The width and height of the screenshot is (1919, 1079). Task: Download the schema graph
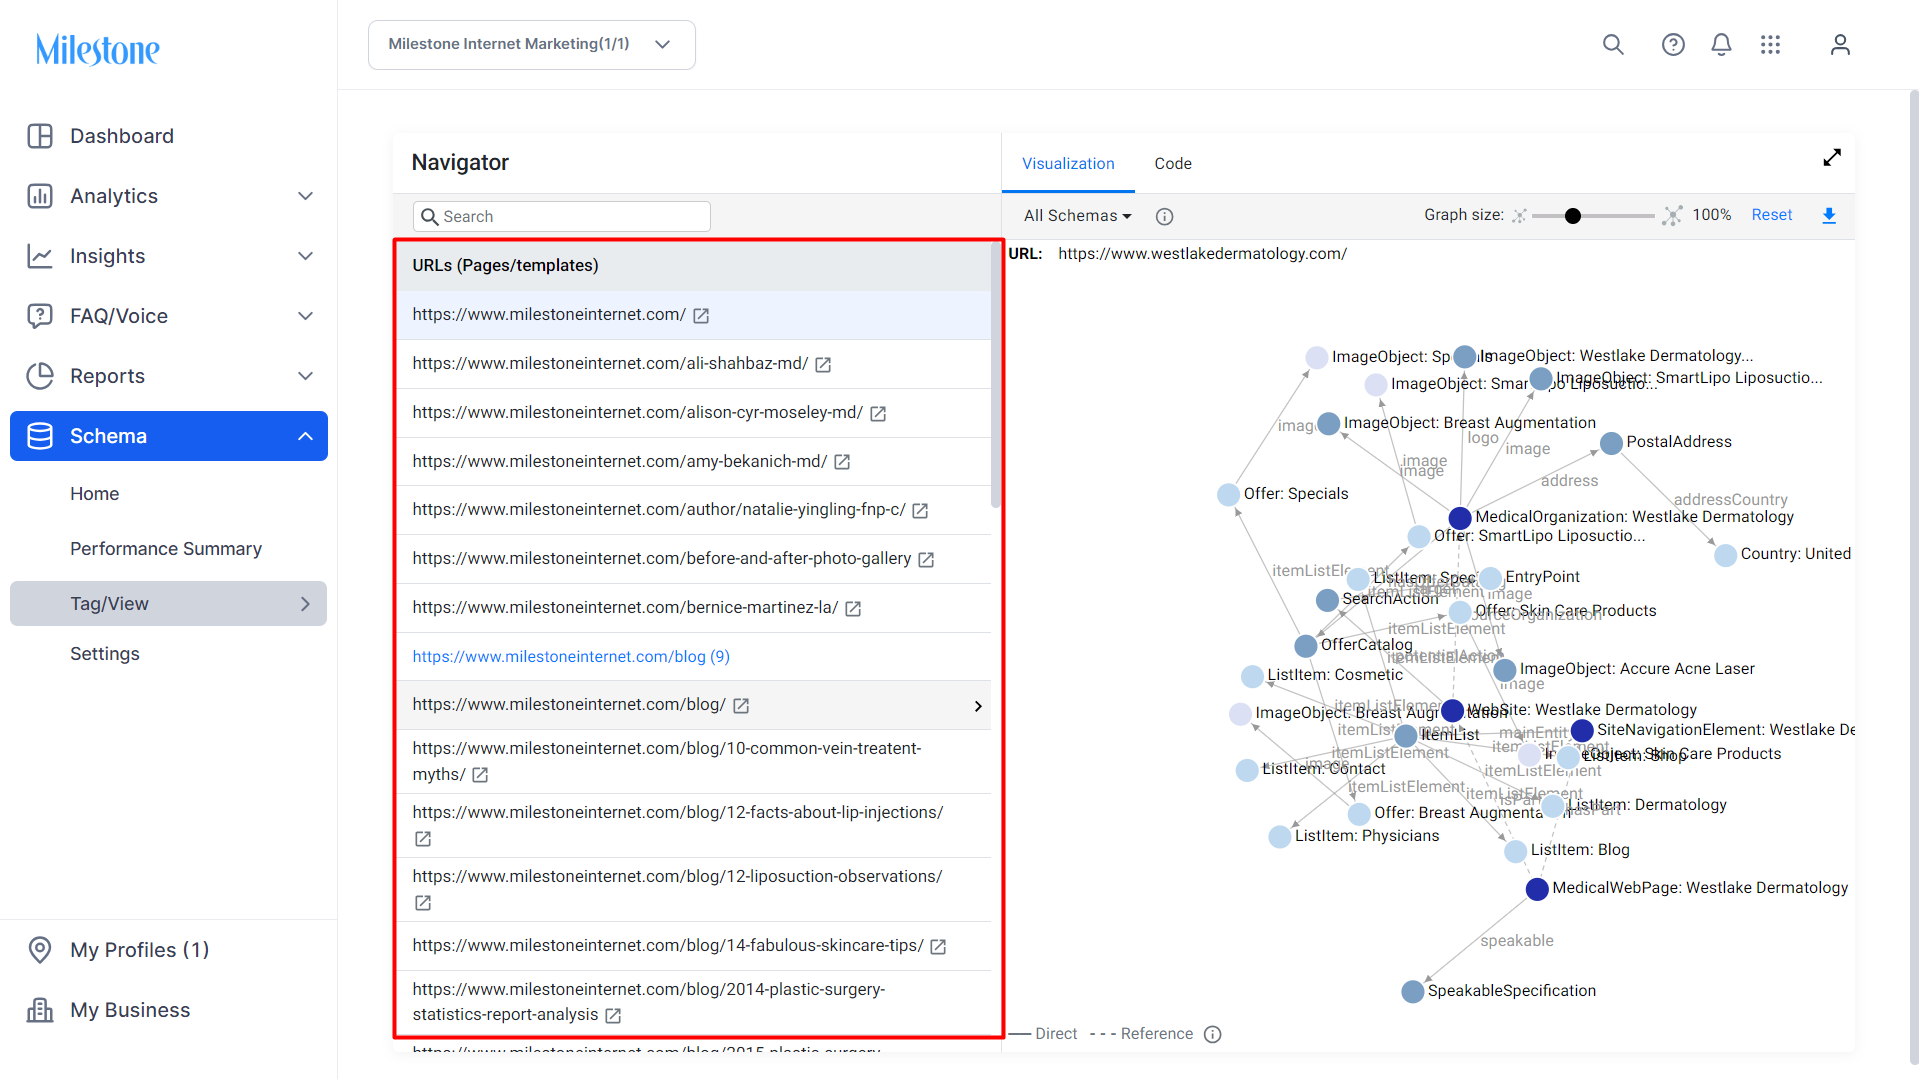[x=1829, y=216]
